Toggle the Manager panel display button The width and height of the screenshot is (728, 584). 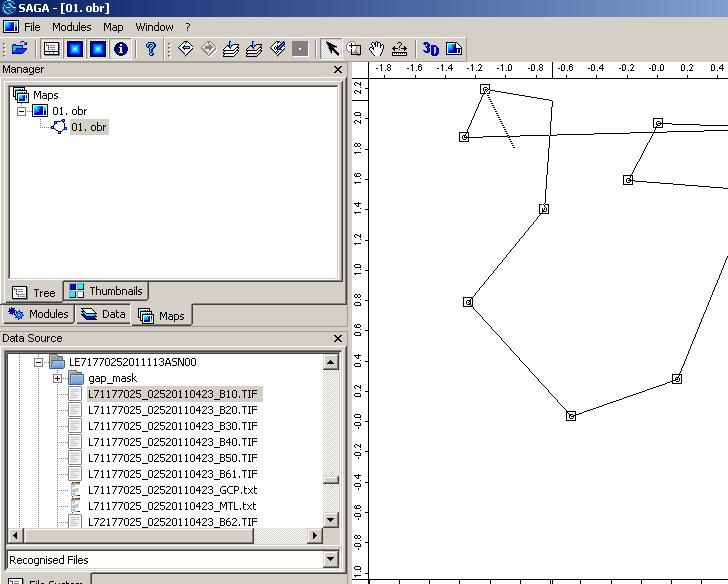(51, 48)
